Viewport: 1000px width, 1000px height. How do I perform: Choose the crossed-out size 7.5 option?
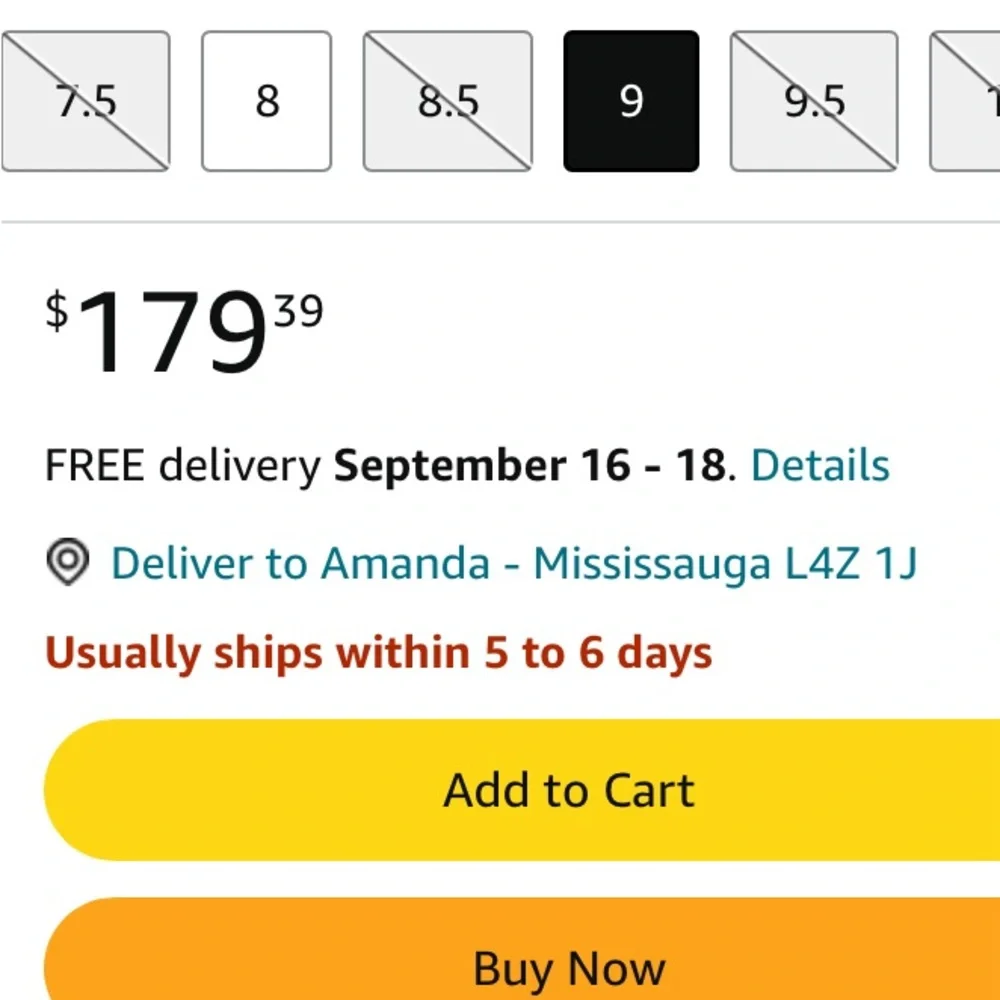pyautogui.click(x=85, y=101)
